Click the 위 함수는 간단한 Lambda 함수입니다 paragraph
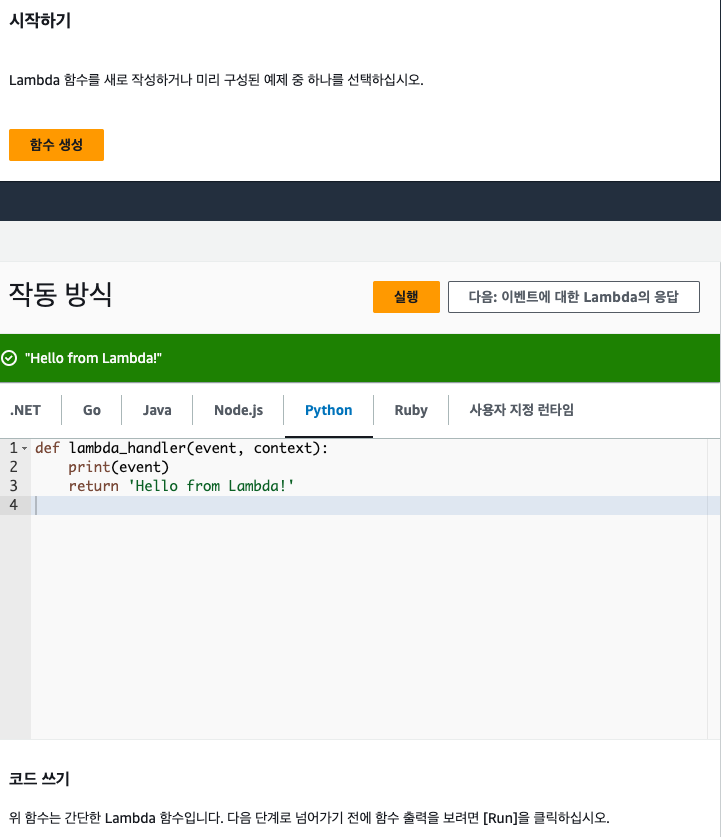This screenshot has width=721, height=837. [309, 818]
